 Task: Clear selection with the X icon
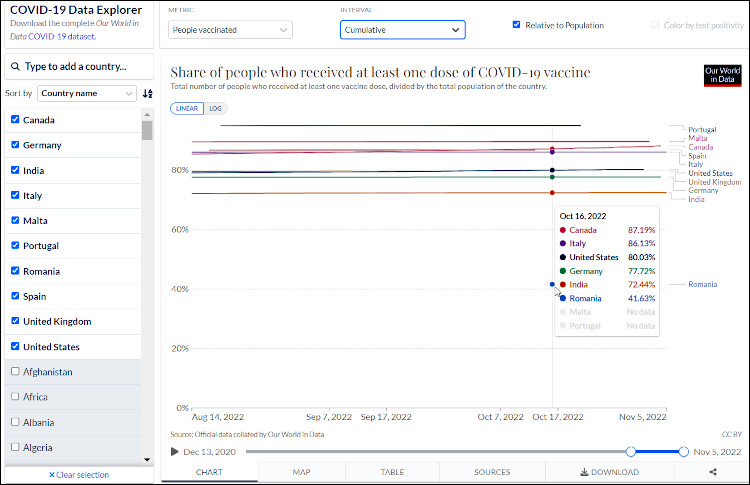[52, 475]
